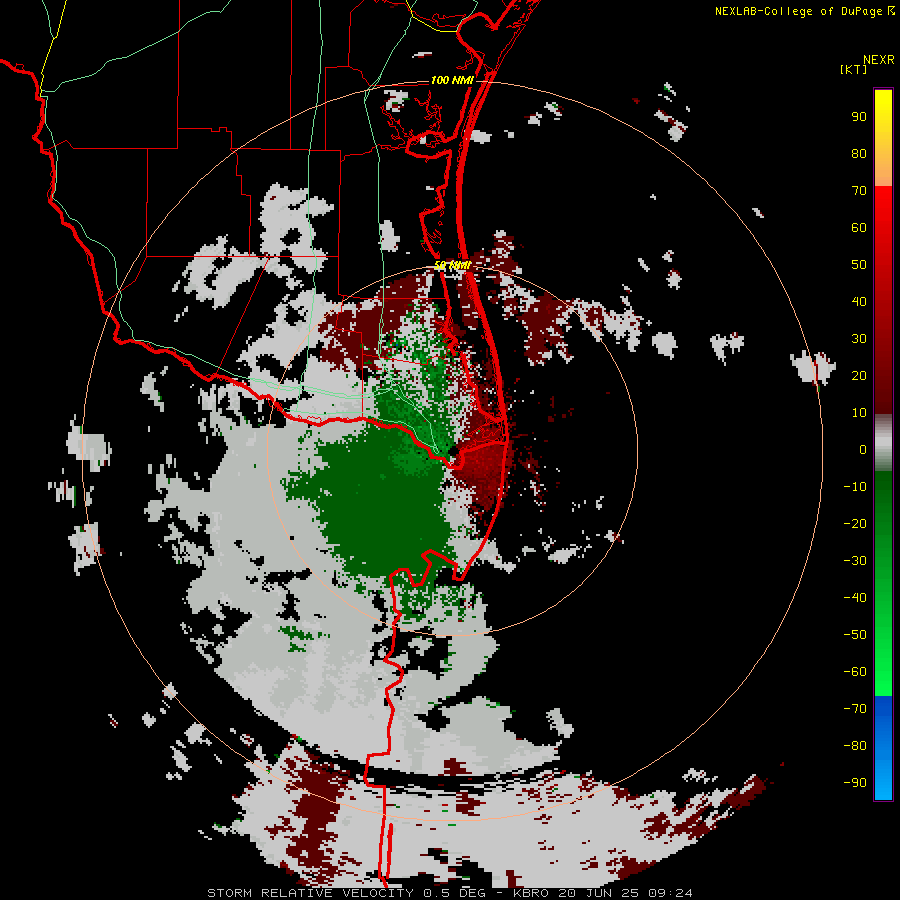This screenshot has width=900, height=900.
Task: Click the positive 60 value on the velocity scale
Action: pos(859,228)
